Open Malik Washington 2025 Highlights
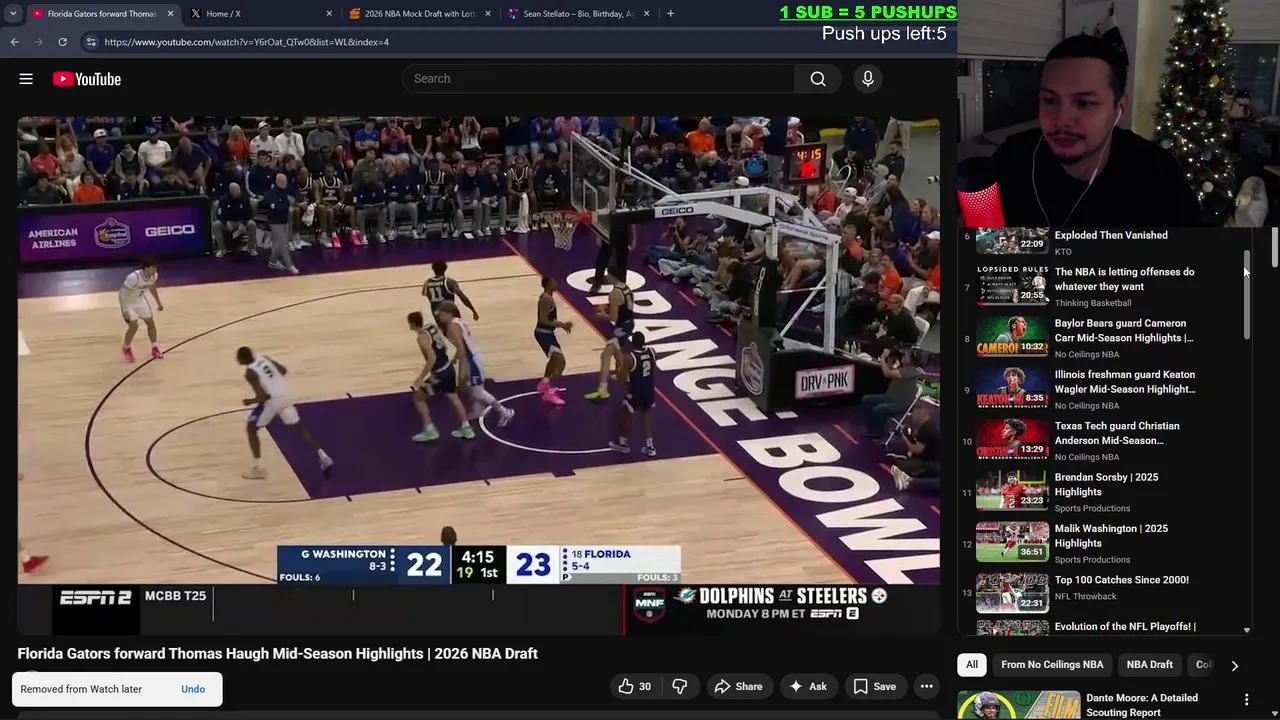Screen dimensions: 1280x720 click(1111, 536)
